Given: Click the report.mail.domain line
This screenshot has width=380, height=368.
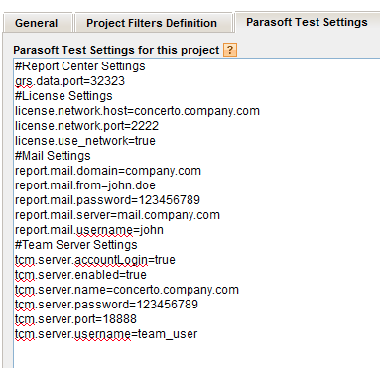Looking at the screenshot, I should pyautogui.click(x=108, y=171).
